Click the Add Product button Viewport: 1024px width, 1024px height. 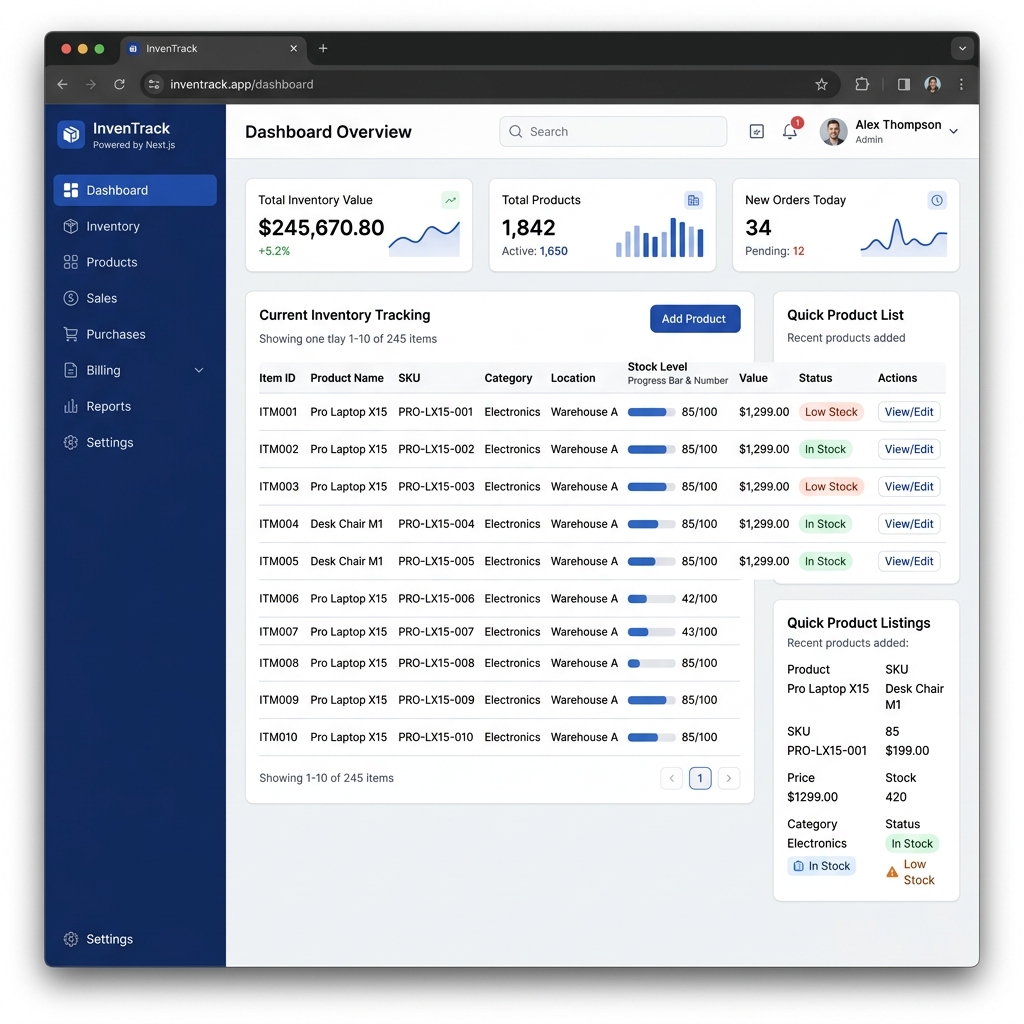point(695,319)
